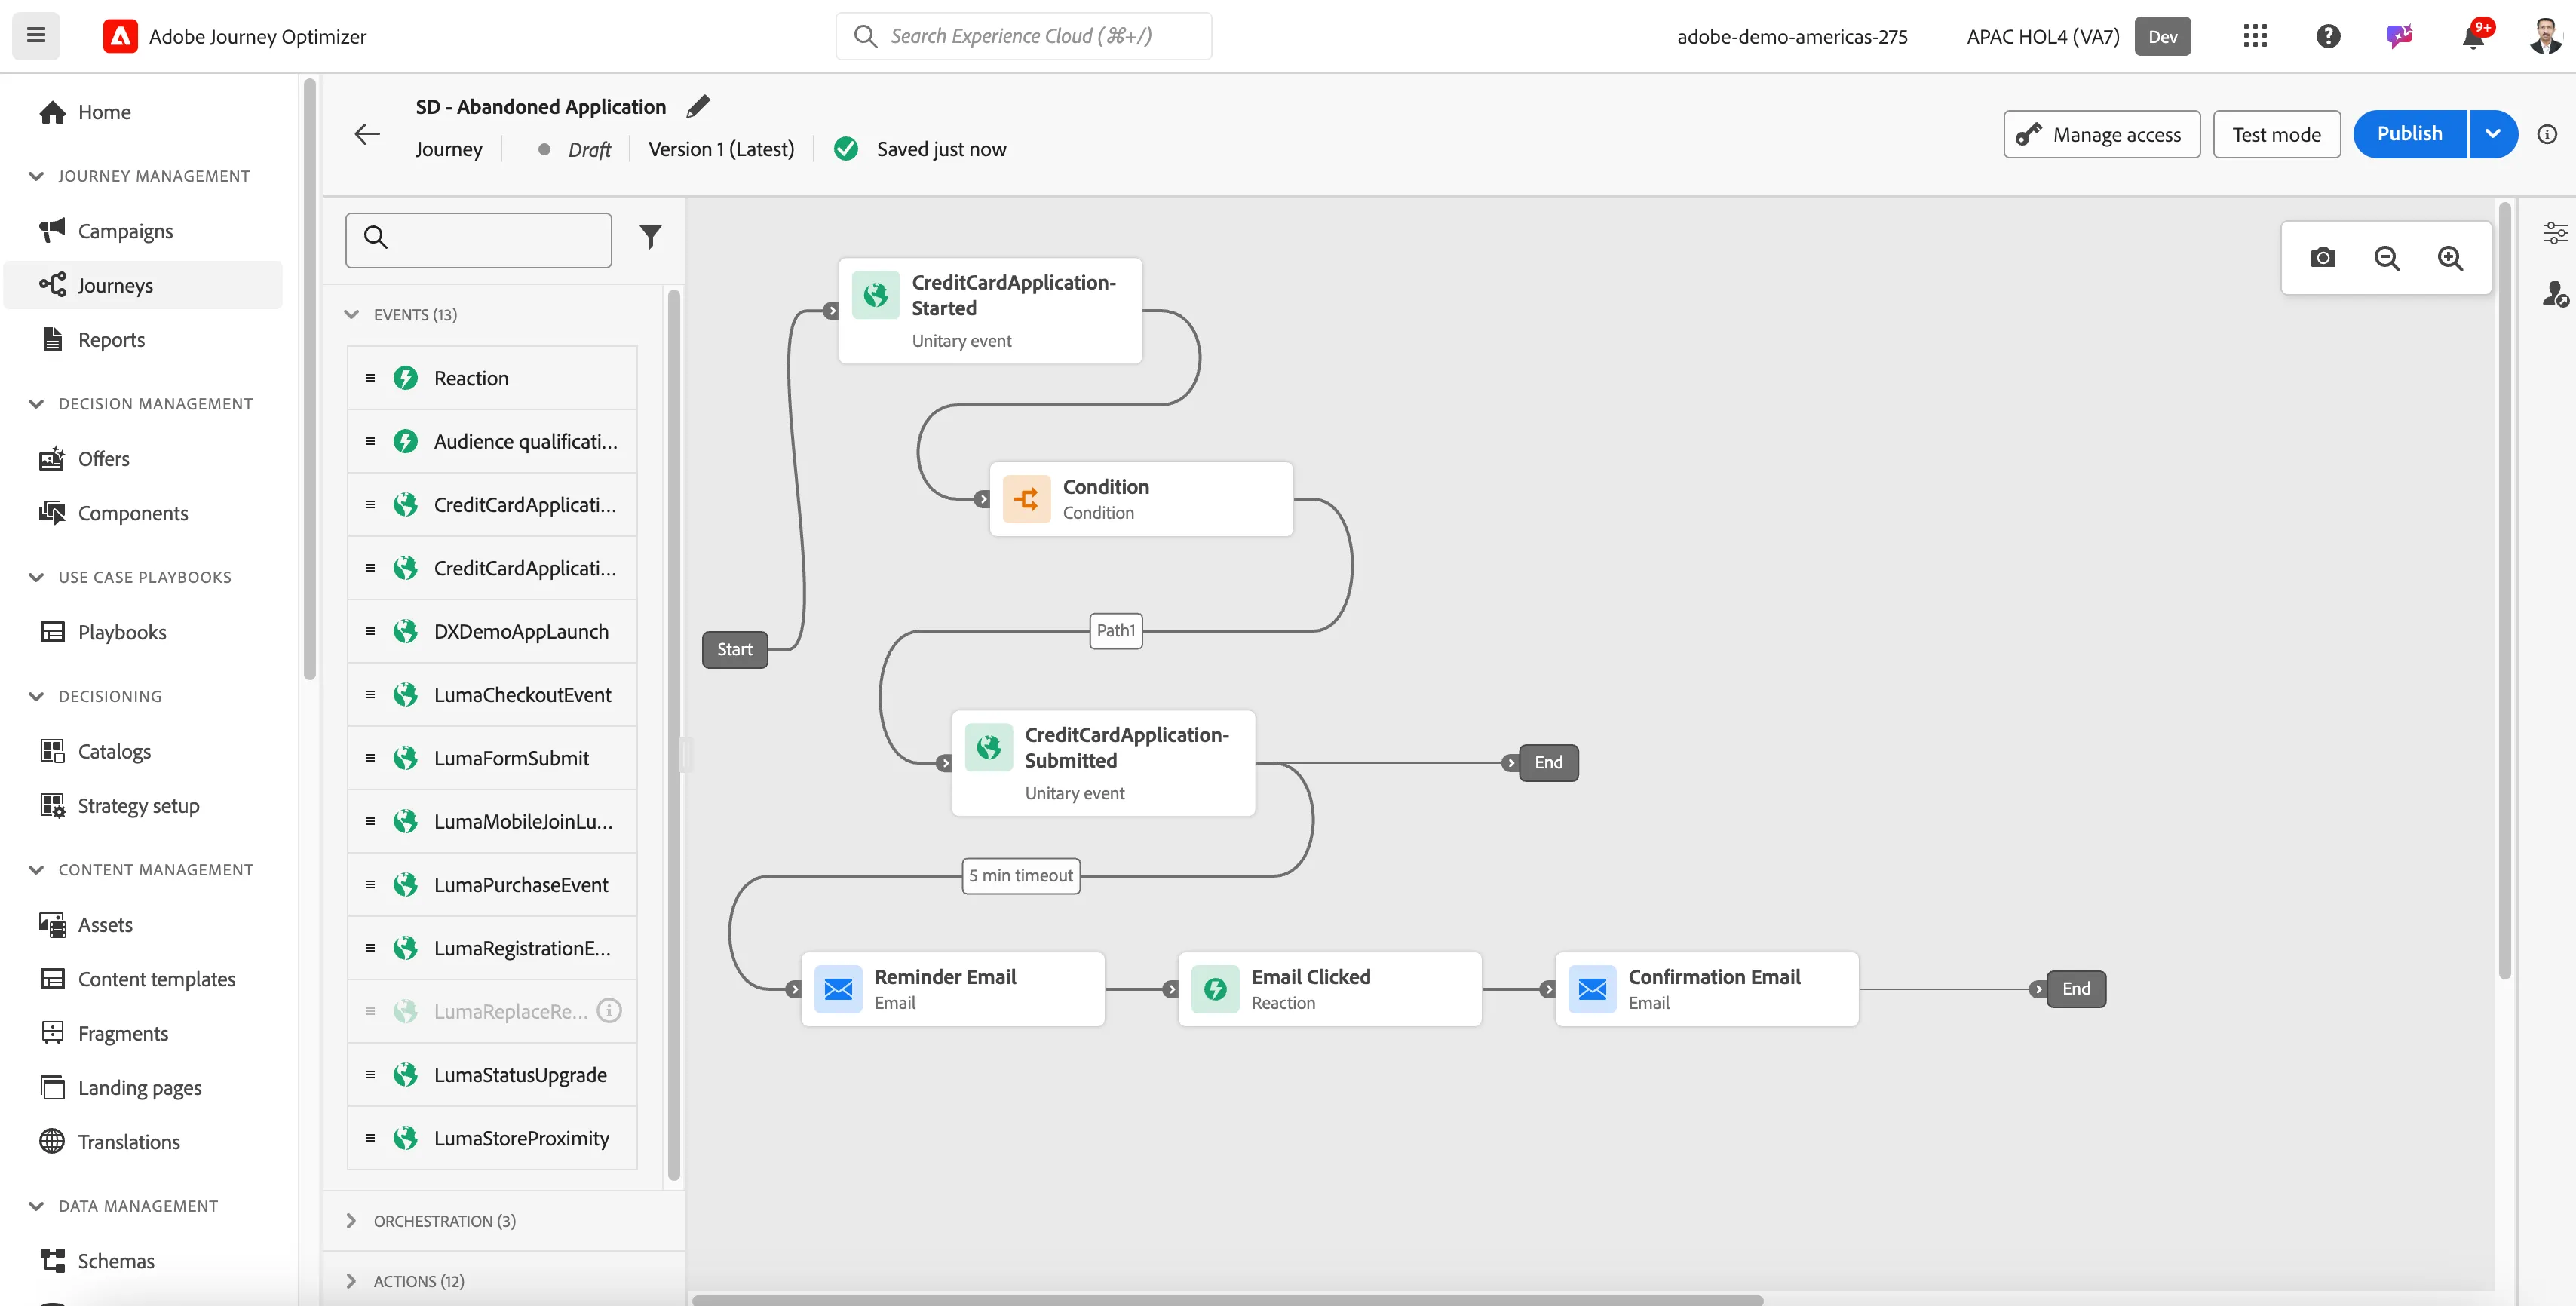Open the Help question mark icon
This screenshot has height=1306, width=2576.
tap(2328, 36)
